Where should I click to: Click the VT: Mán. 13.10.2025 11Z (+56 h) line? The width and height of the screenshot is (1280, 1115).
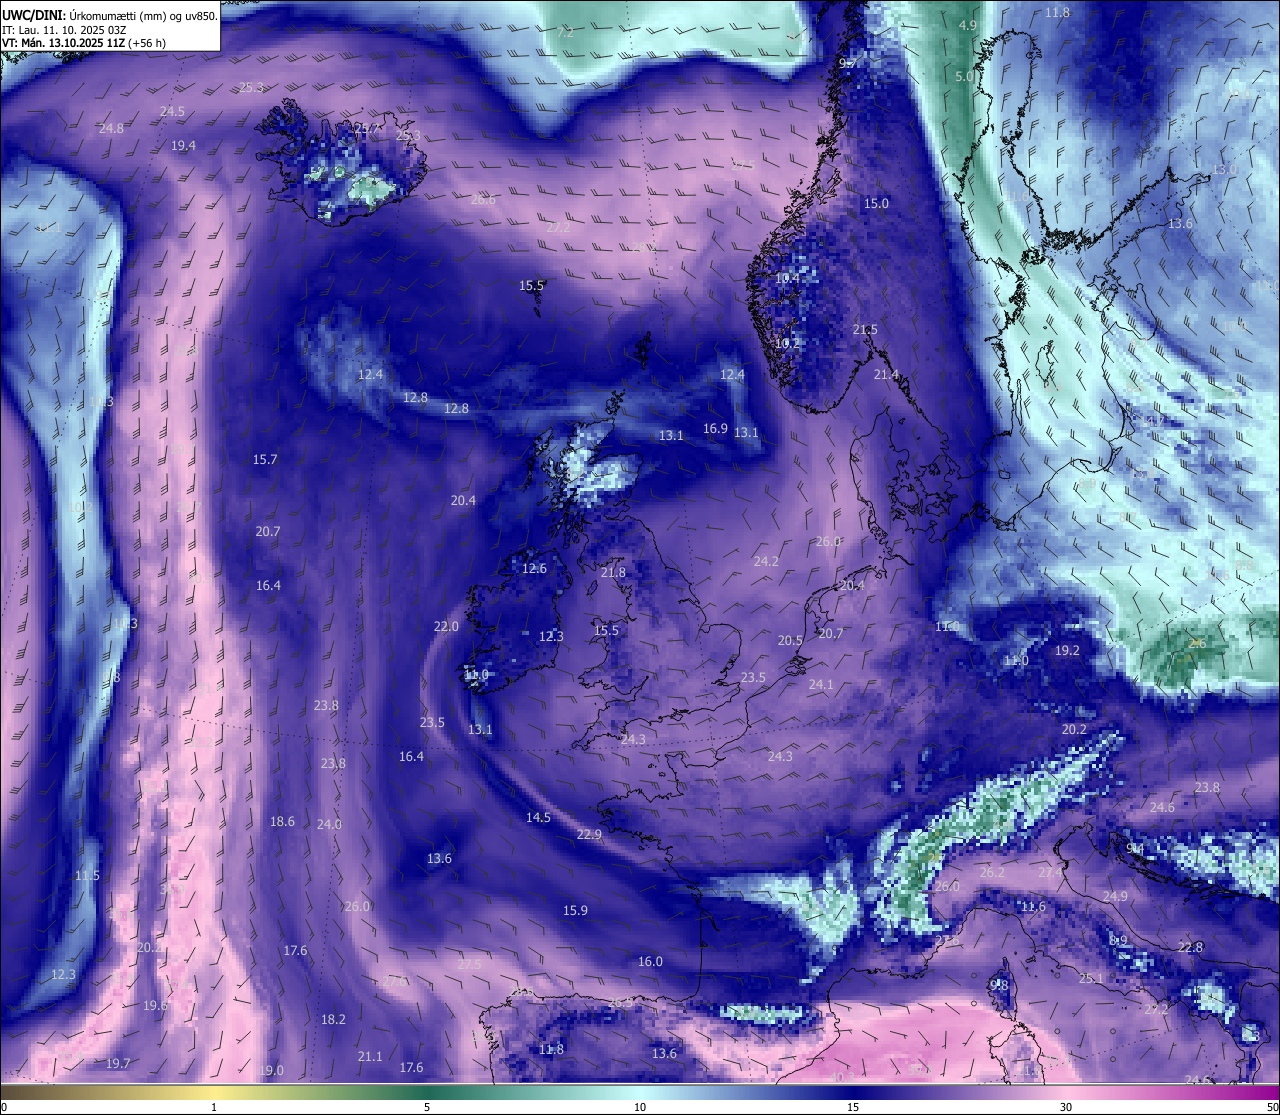[84, 43]
